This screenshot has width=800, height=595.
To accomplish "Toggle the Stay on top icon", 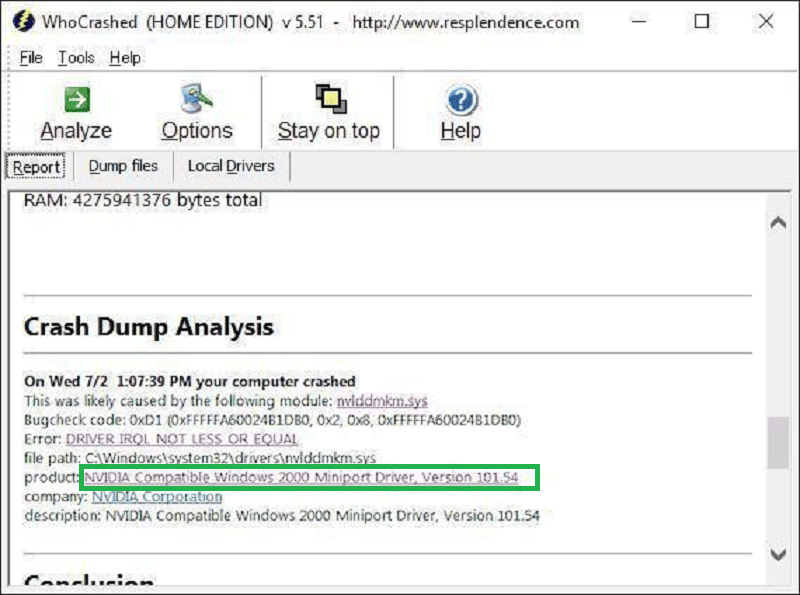I will pyautogui.click(x=329, y=100).
